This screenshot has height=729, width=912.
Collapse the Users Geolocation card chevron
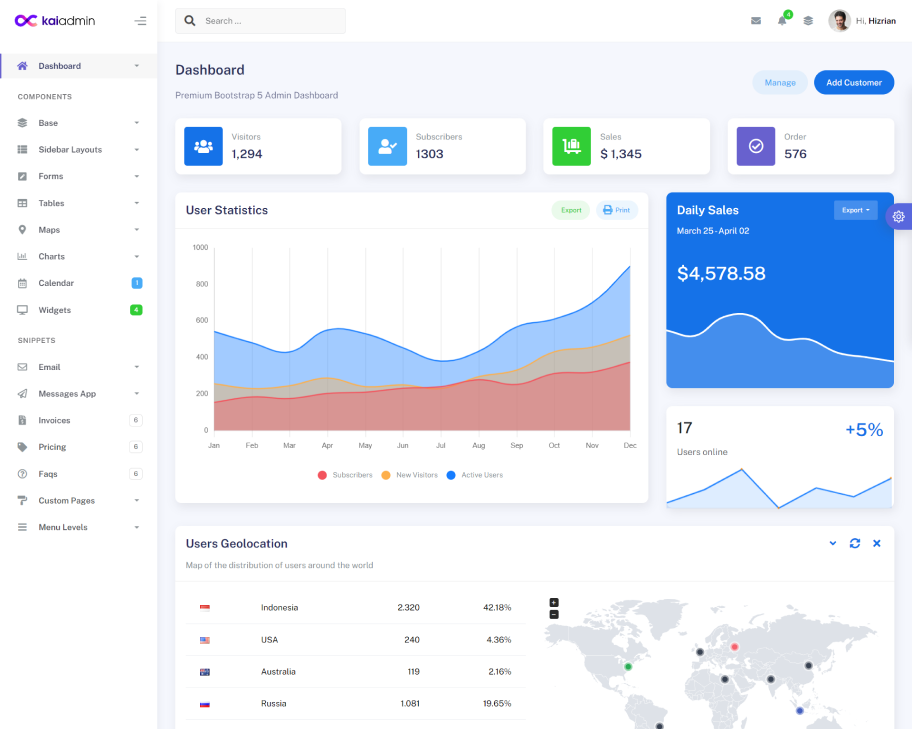coord(833,543)
